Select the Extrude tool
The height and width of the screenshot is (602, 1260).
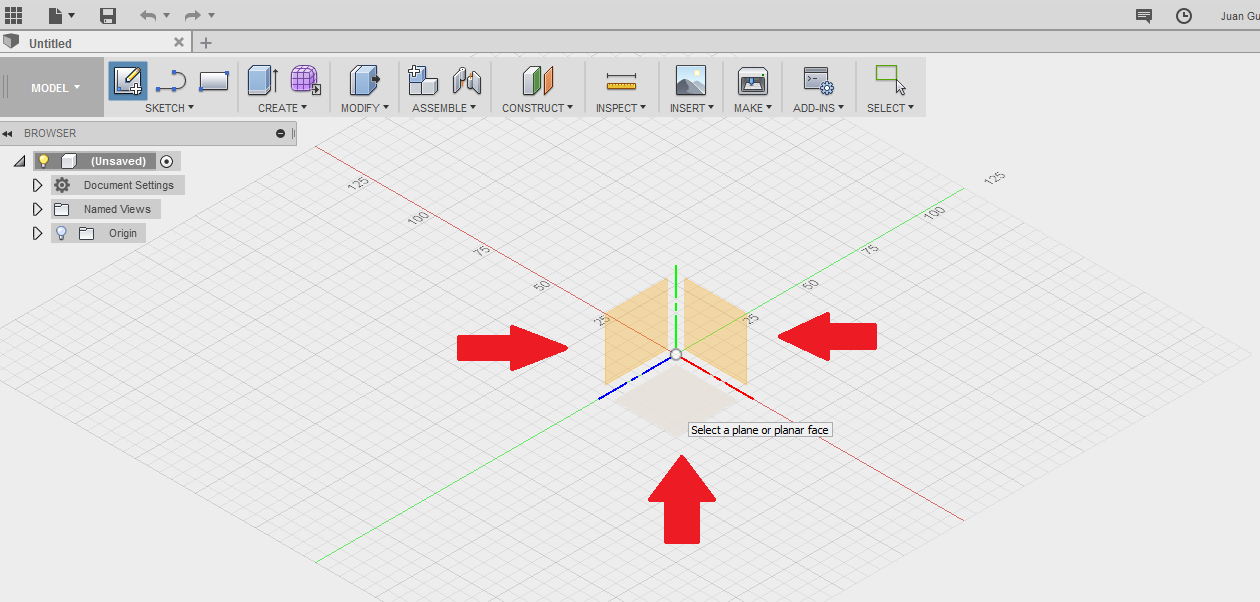(263, 81)
